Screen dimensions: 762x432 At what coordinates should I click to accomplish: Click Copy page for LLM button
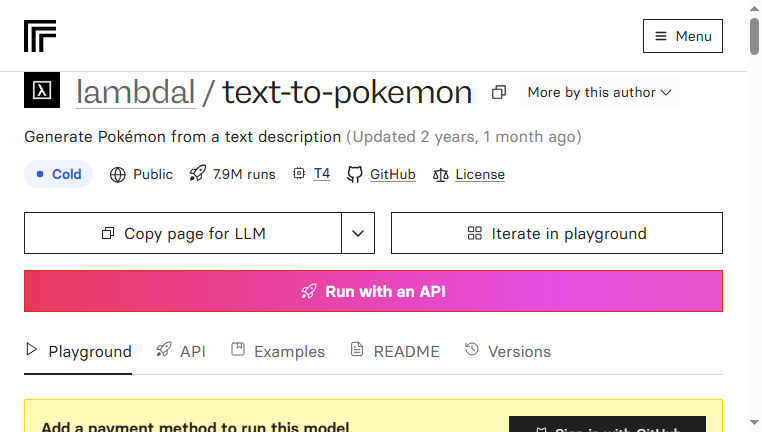(183, 233)
